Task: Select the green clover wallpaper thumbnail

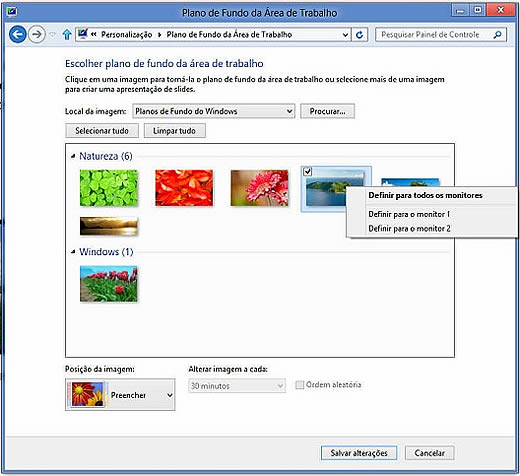Action: click(109, 188)
